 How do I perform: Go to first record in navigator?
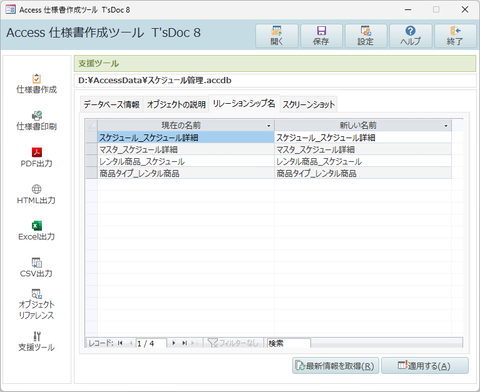(120, 343)
